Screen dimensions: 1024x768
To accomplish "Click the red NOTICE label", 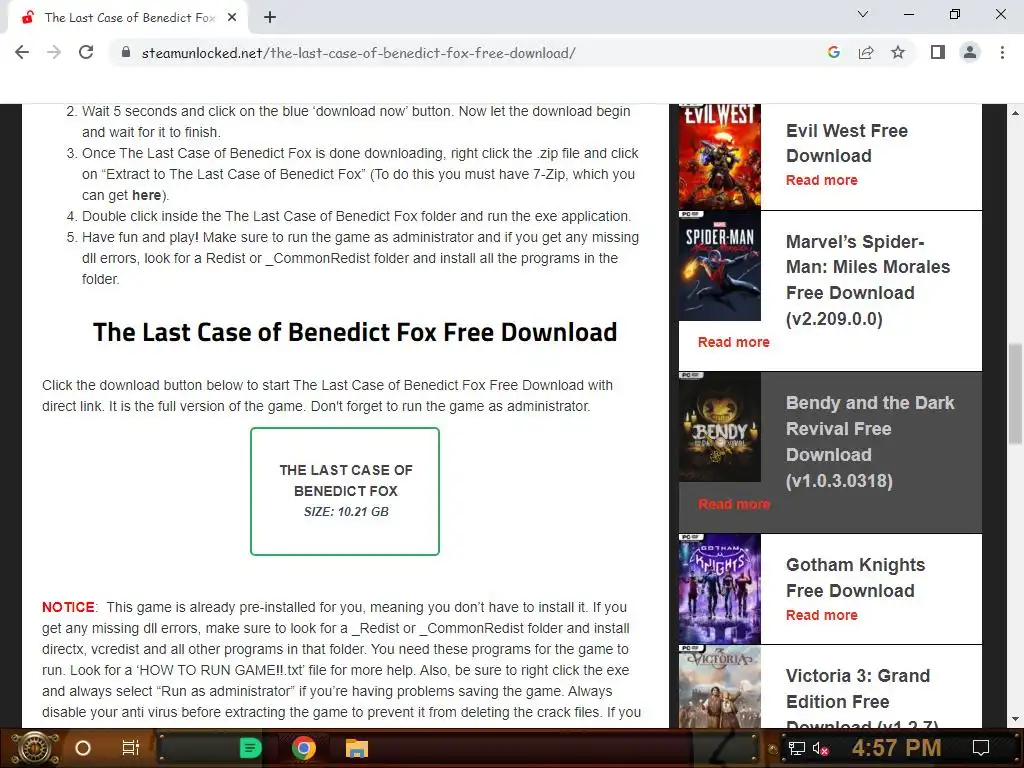I will click(x=69, y=607).
